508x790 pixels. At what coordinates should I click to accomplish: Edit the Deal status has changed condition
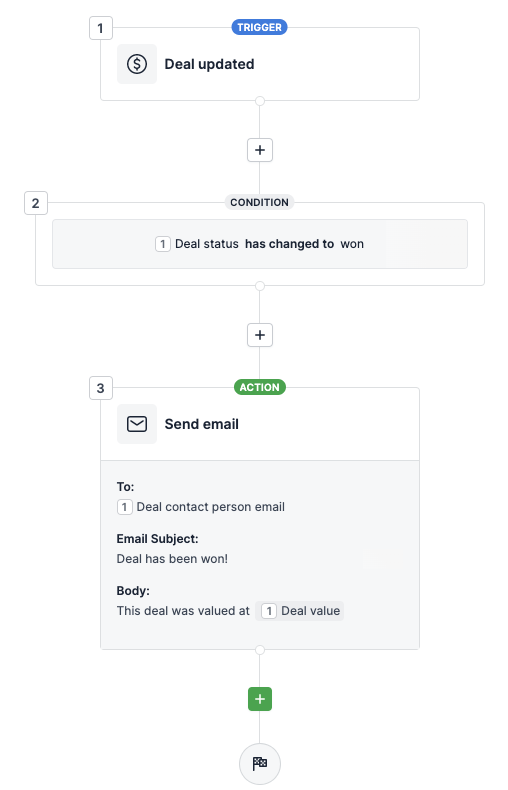click(x=260, y=244)
